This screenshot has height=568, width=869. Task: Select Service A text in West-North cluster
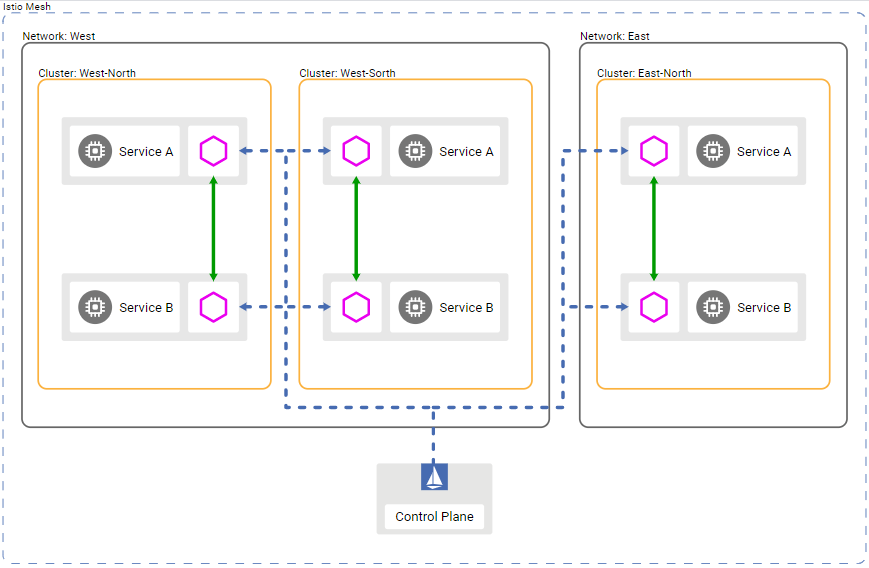[x=146, y=151]
